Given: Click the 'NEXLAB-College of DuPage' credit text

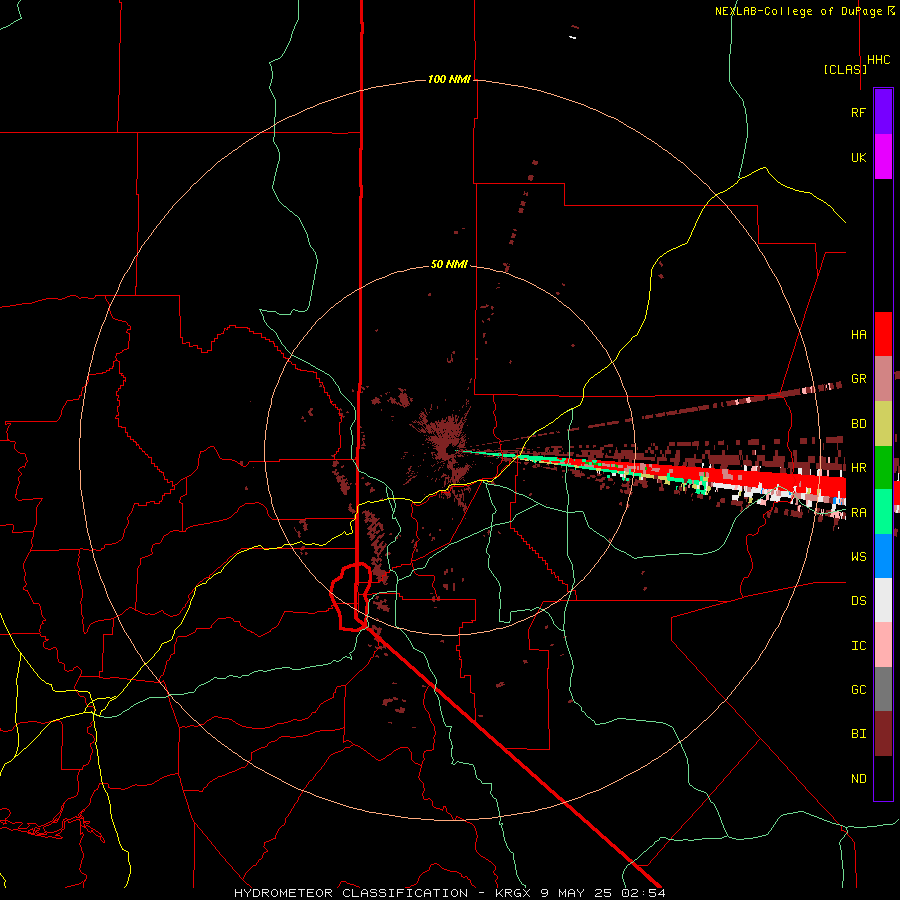Looking at the screenshot, I should click(798, 11).
